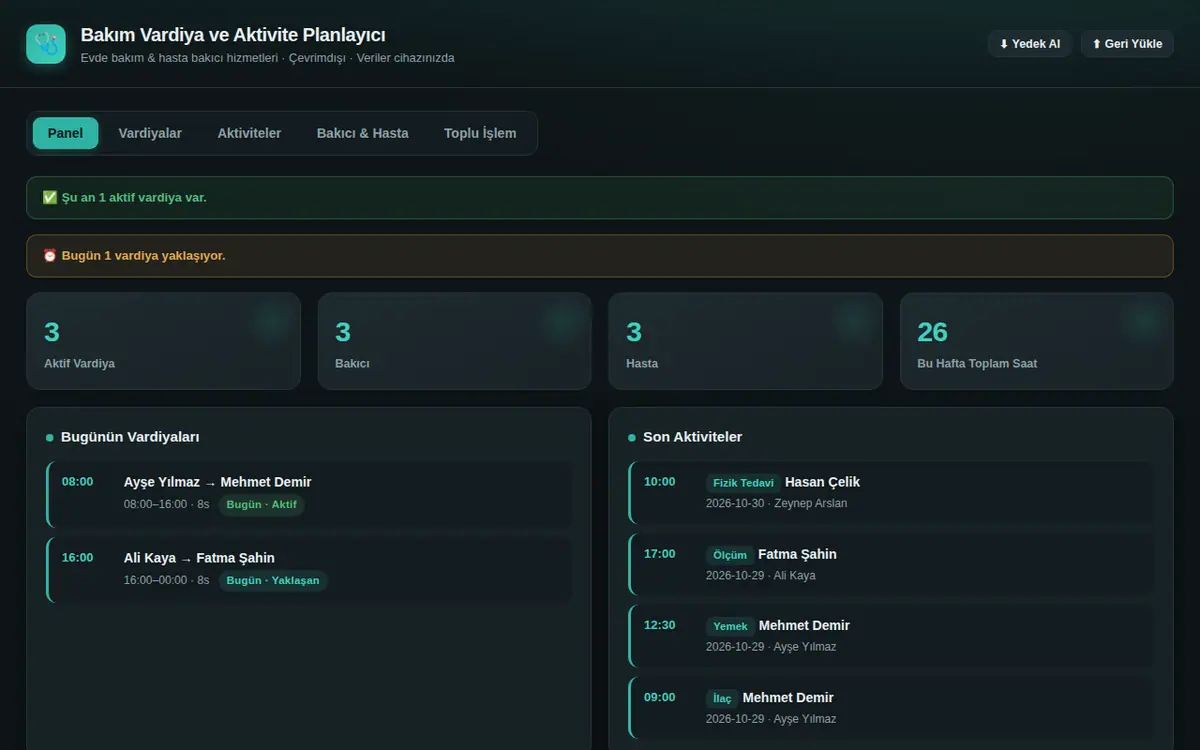The height and width of the screenshot is (750, 1200).
Task: Click the Bakım Vardiya ve Aktivite Planlayıcı title
Action: click(x=233, y=36)
